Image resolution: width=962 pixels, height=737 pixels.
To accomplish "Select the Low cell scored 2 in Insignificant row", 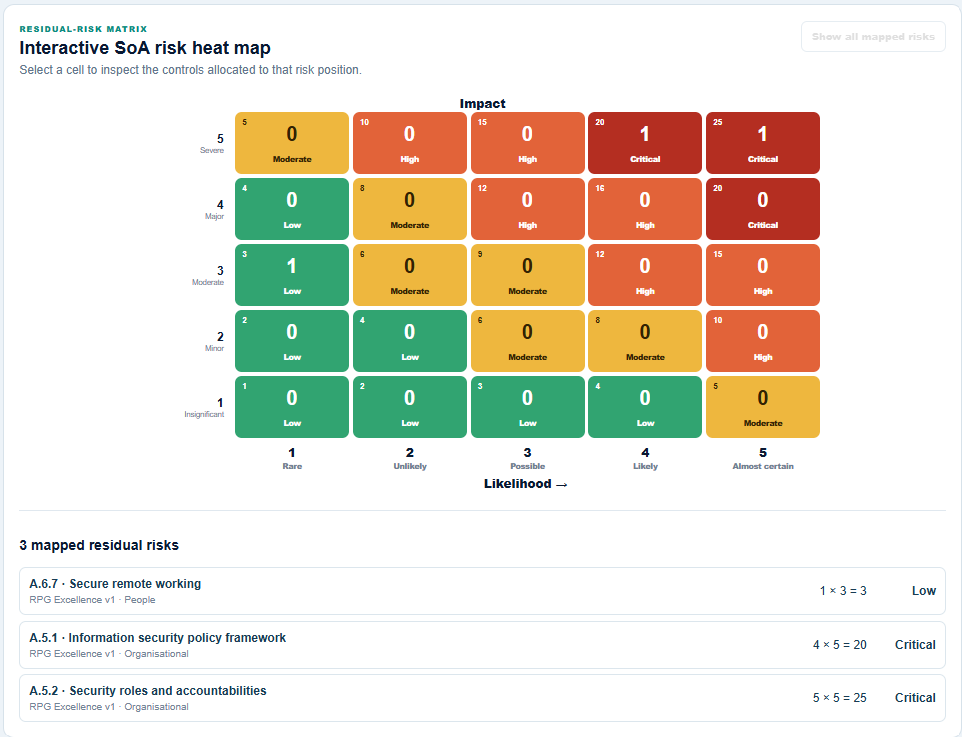I will coord(410,407).
